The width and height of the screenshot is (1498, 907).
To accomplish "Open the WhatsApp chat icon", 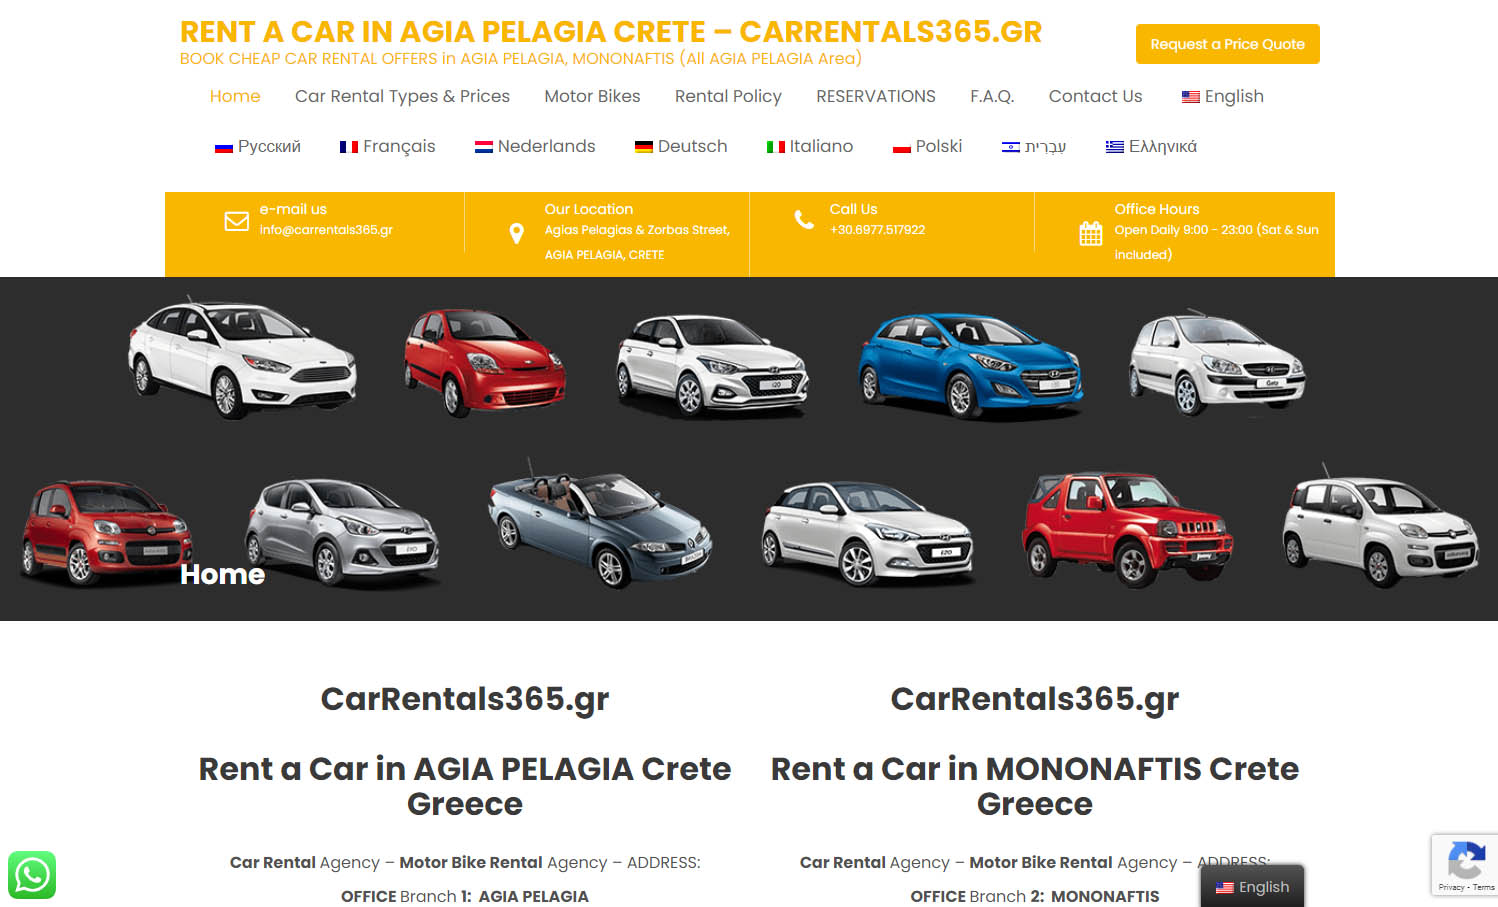I will pyautogui.click(x=32, y=875).
